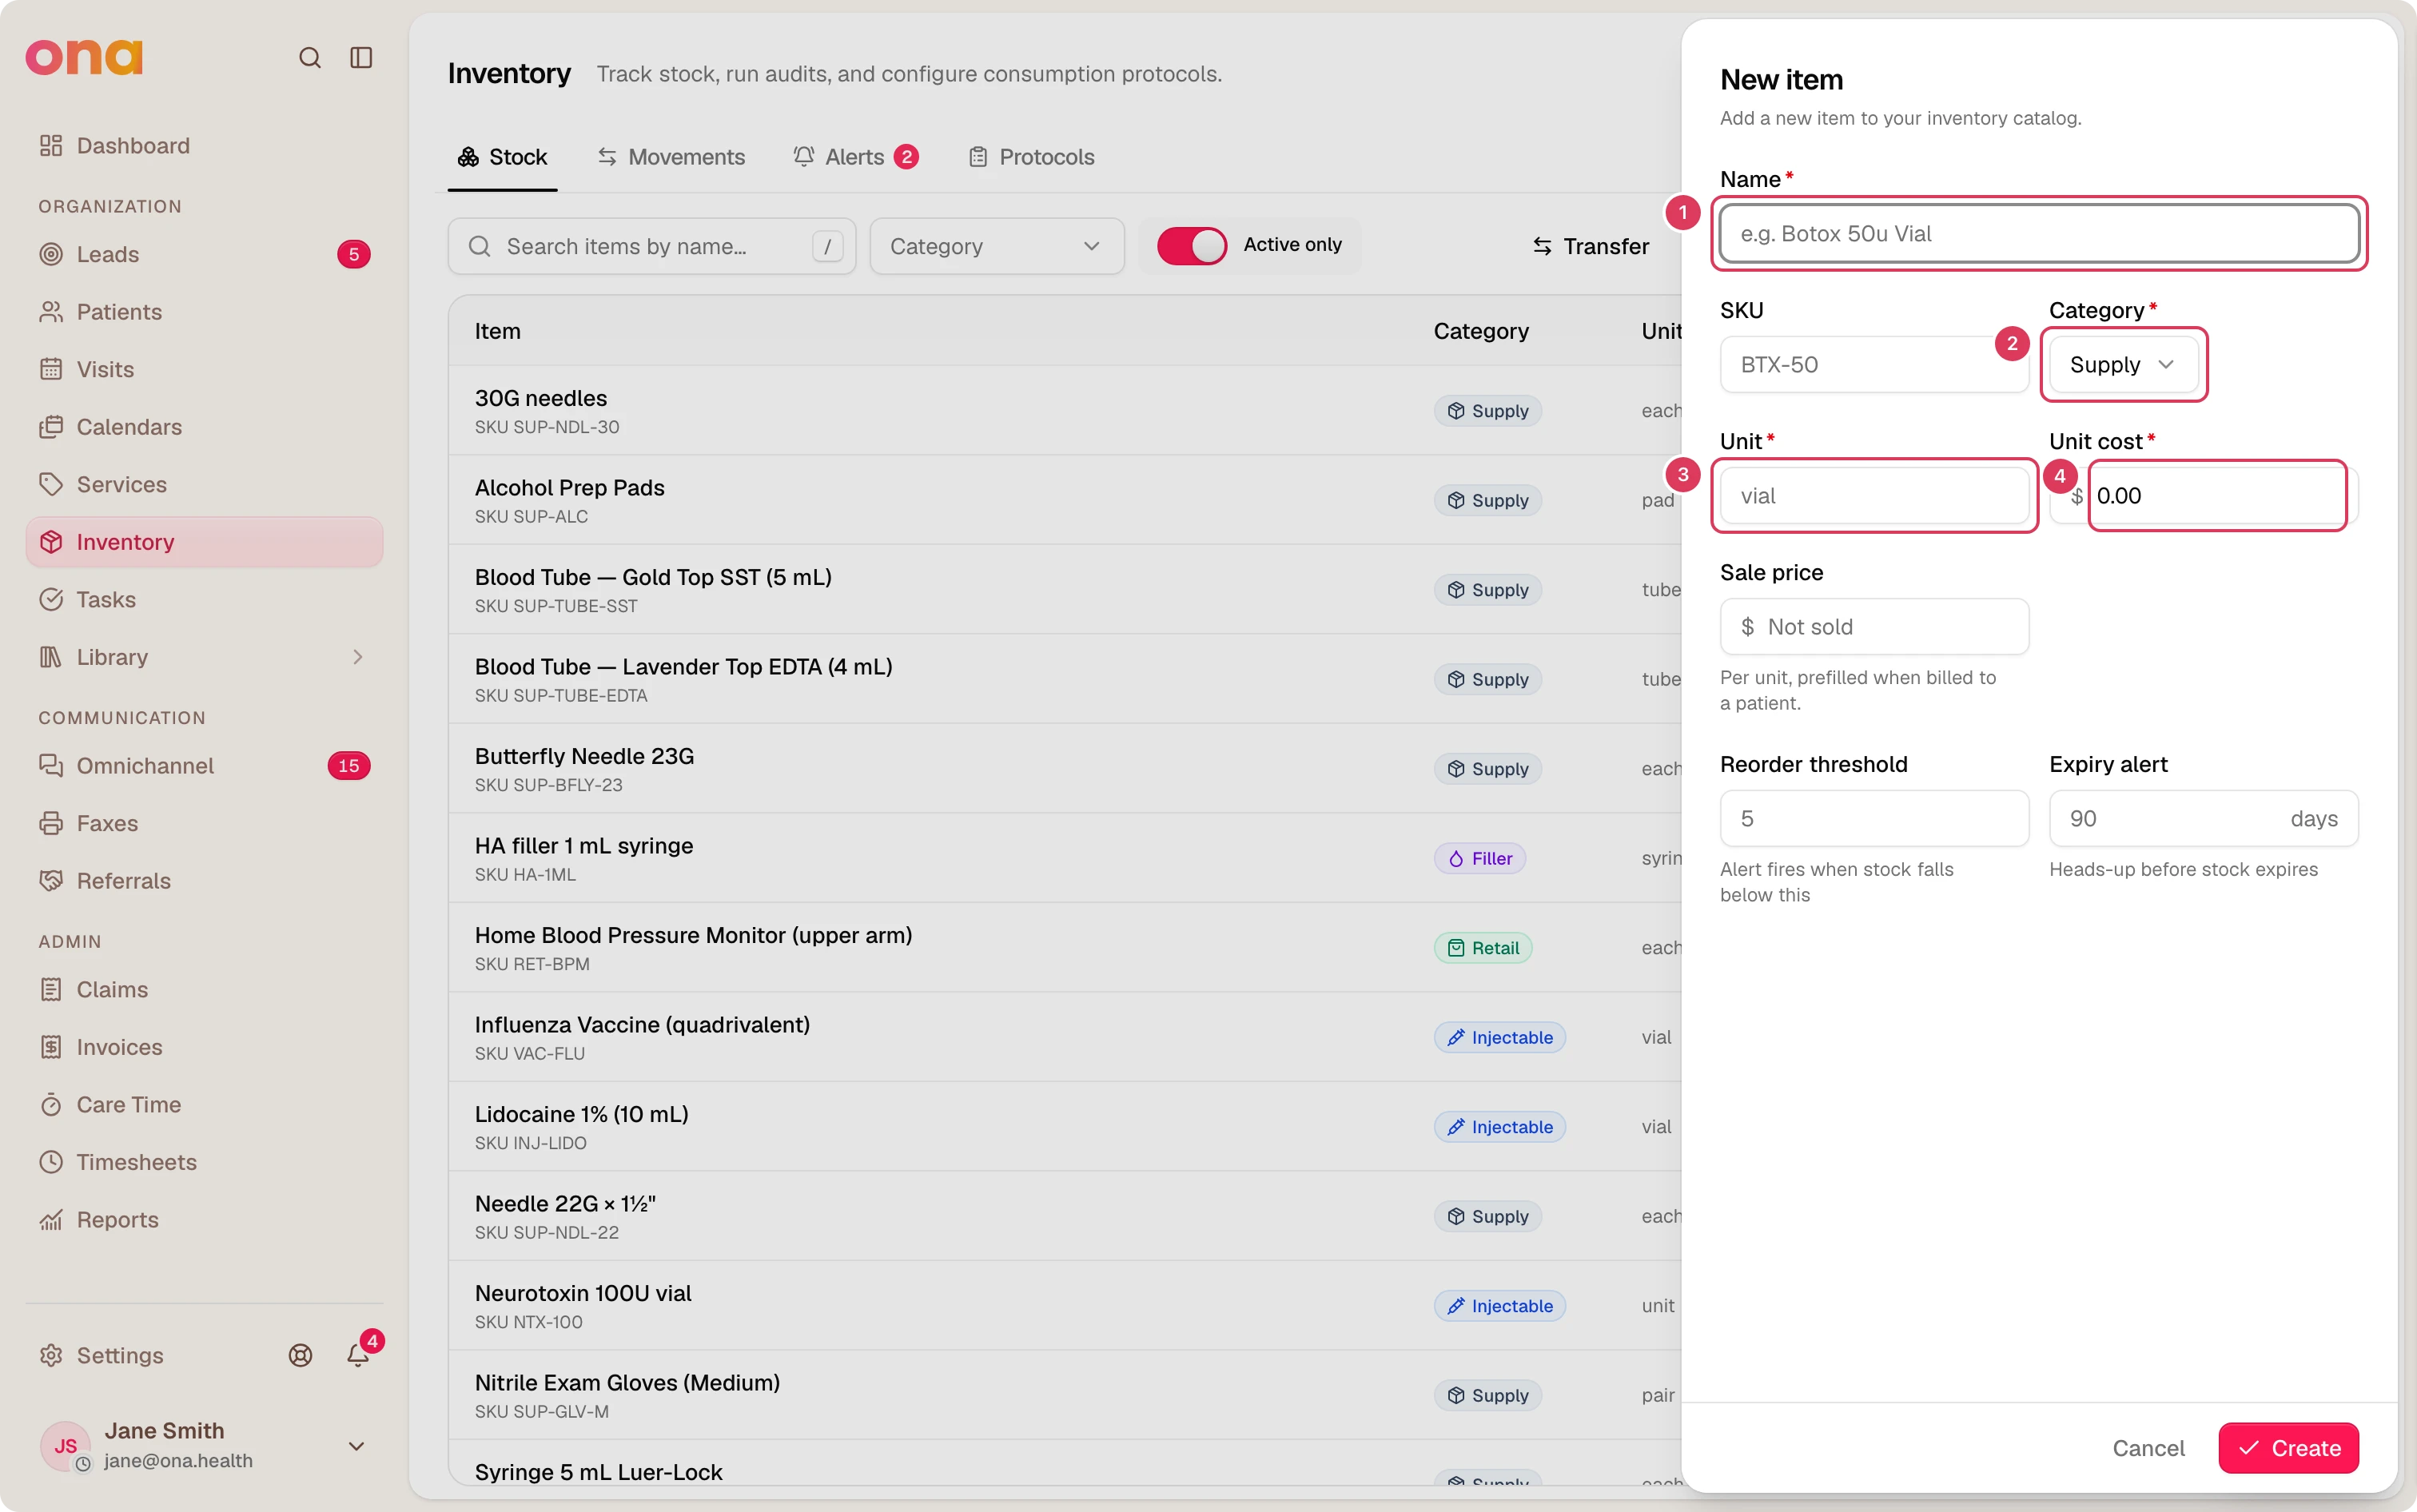The width and height of the screenshot is (2417, 1512).
Task: Click the search icon in sidebar header
Action: [x=310, y=58]
